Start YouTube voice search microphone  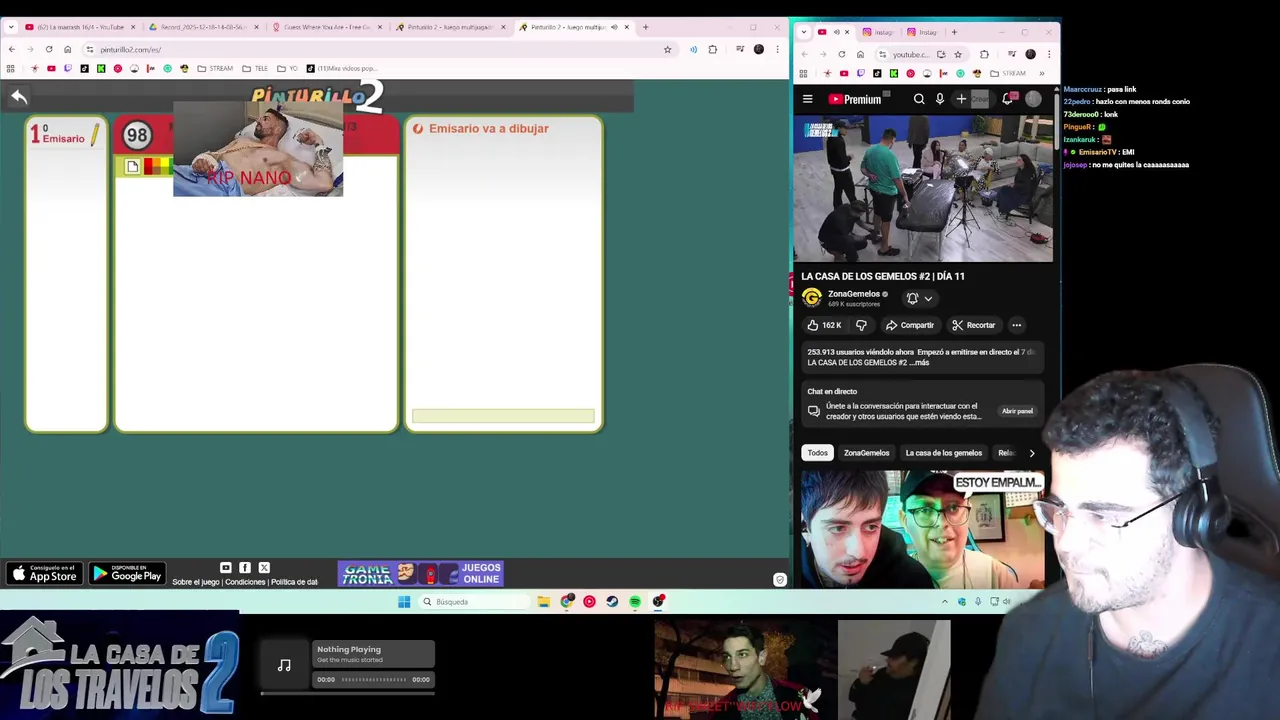[x=940, y=99]
